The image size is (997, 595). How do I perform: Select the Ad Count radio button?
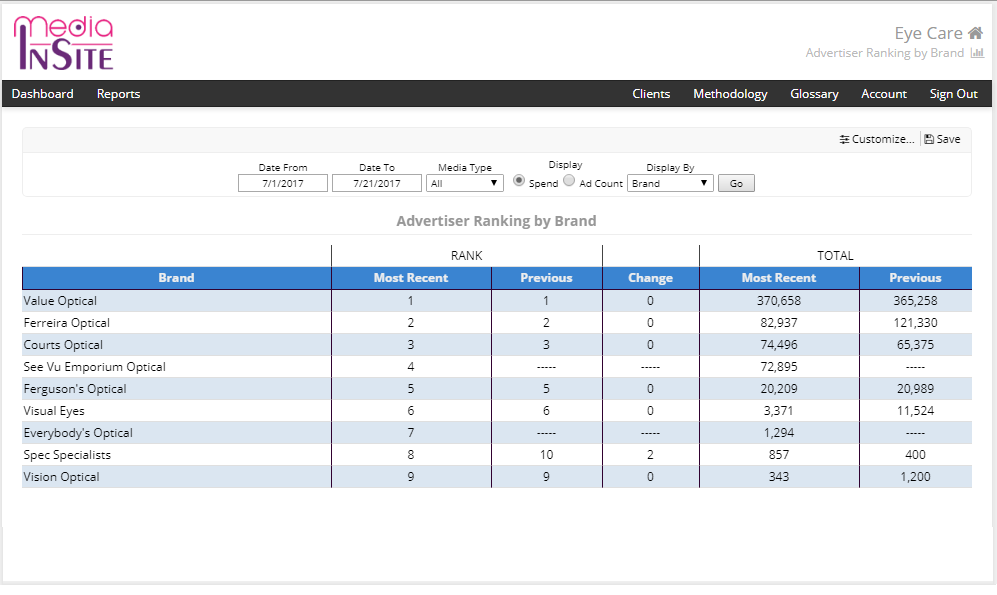[569, 181]
